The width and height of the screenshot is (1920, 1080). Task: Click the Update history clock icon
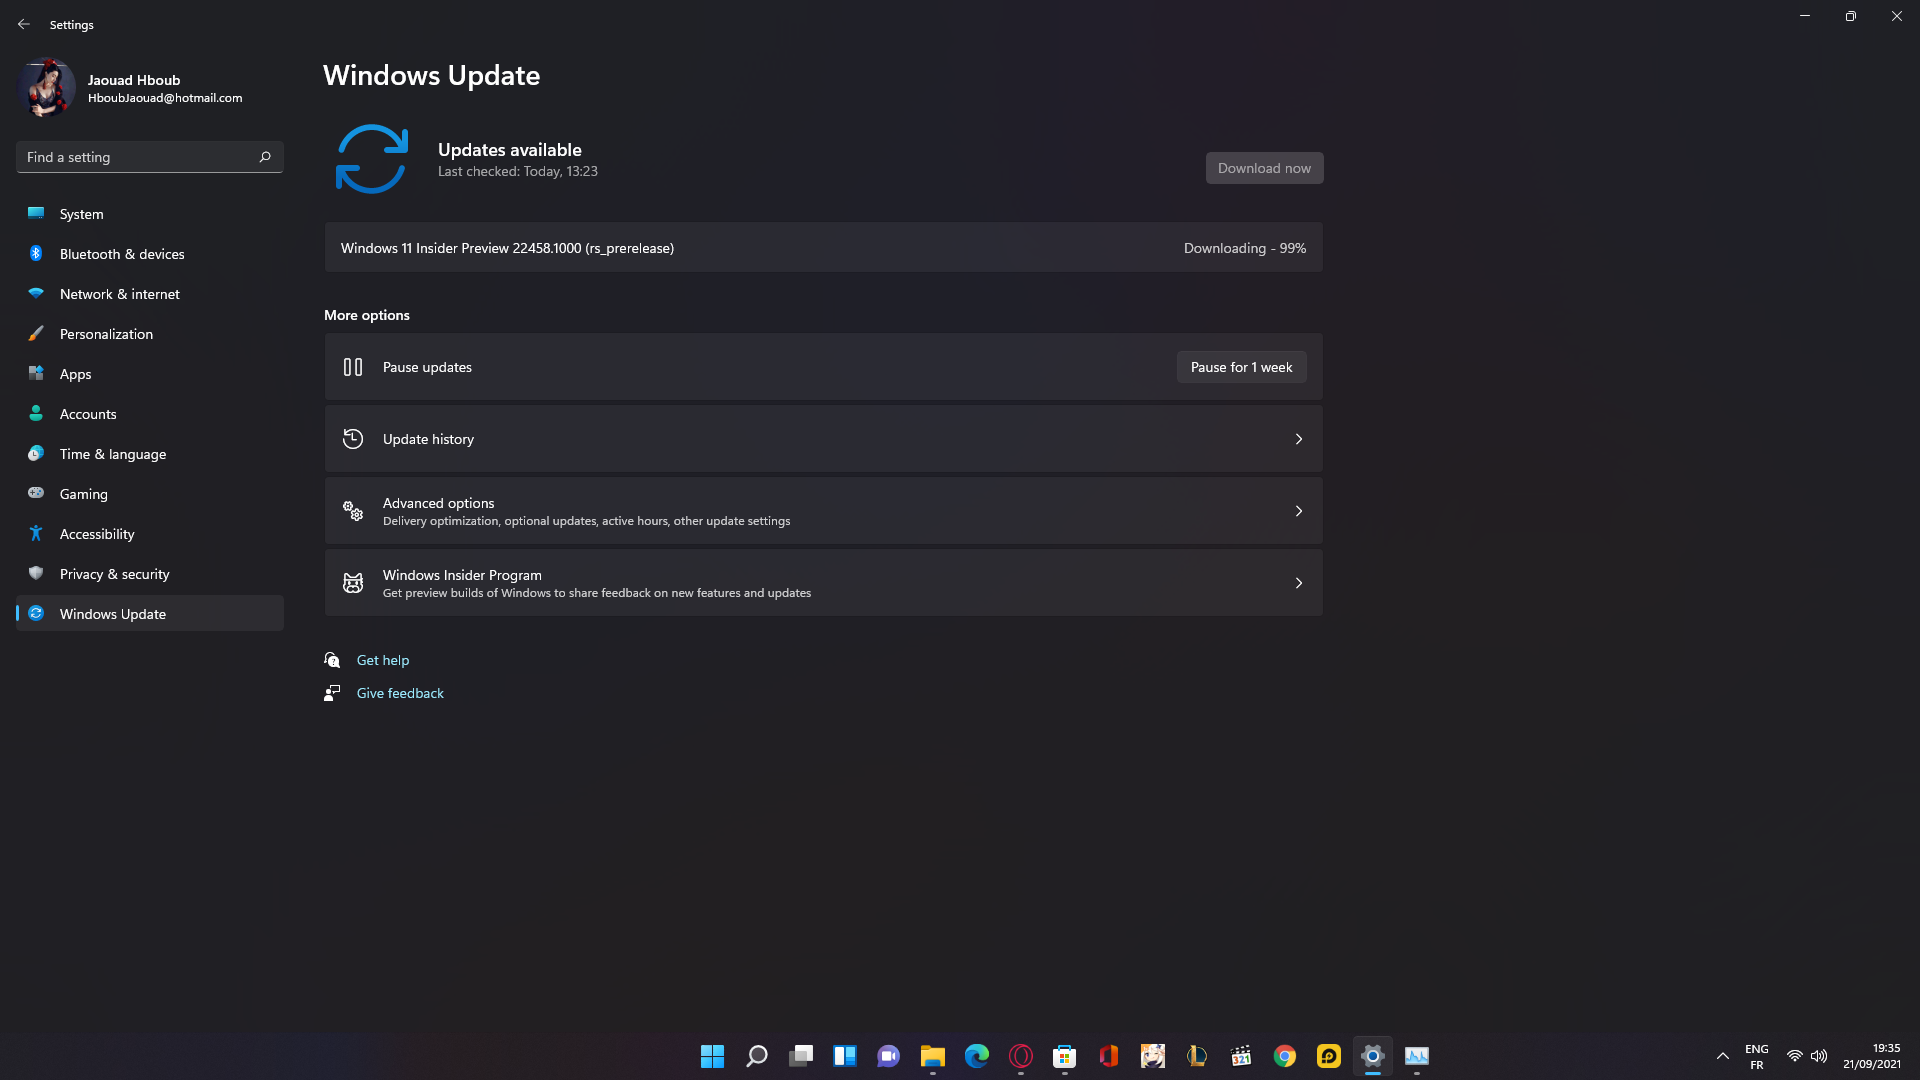point(352,438)
